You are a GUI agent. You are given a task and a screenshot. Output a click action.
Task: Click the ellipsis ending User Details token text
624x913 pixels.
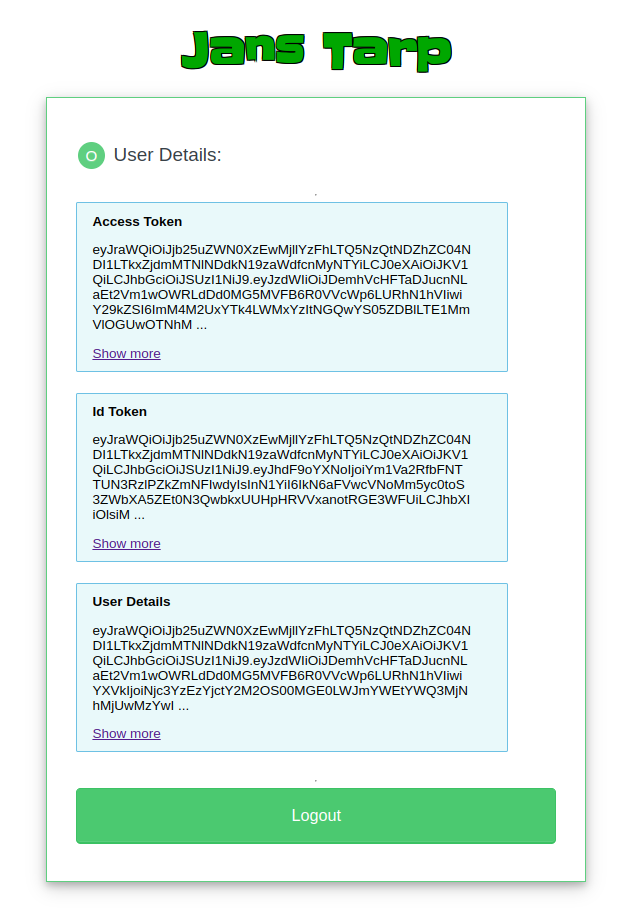click(x=183, y=705)
